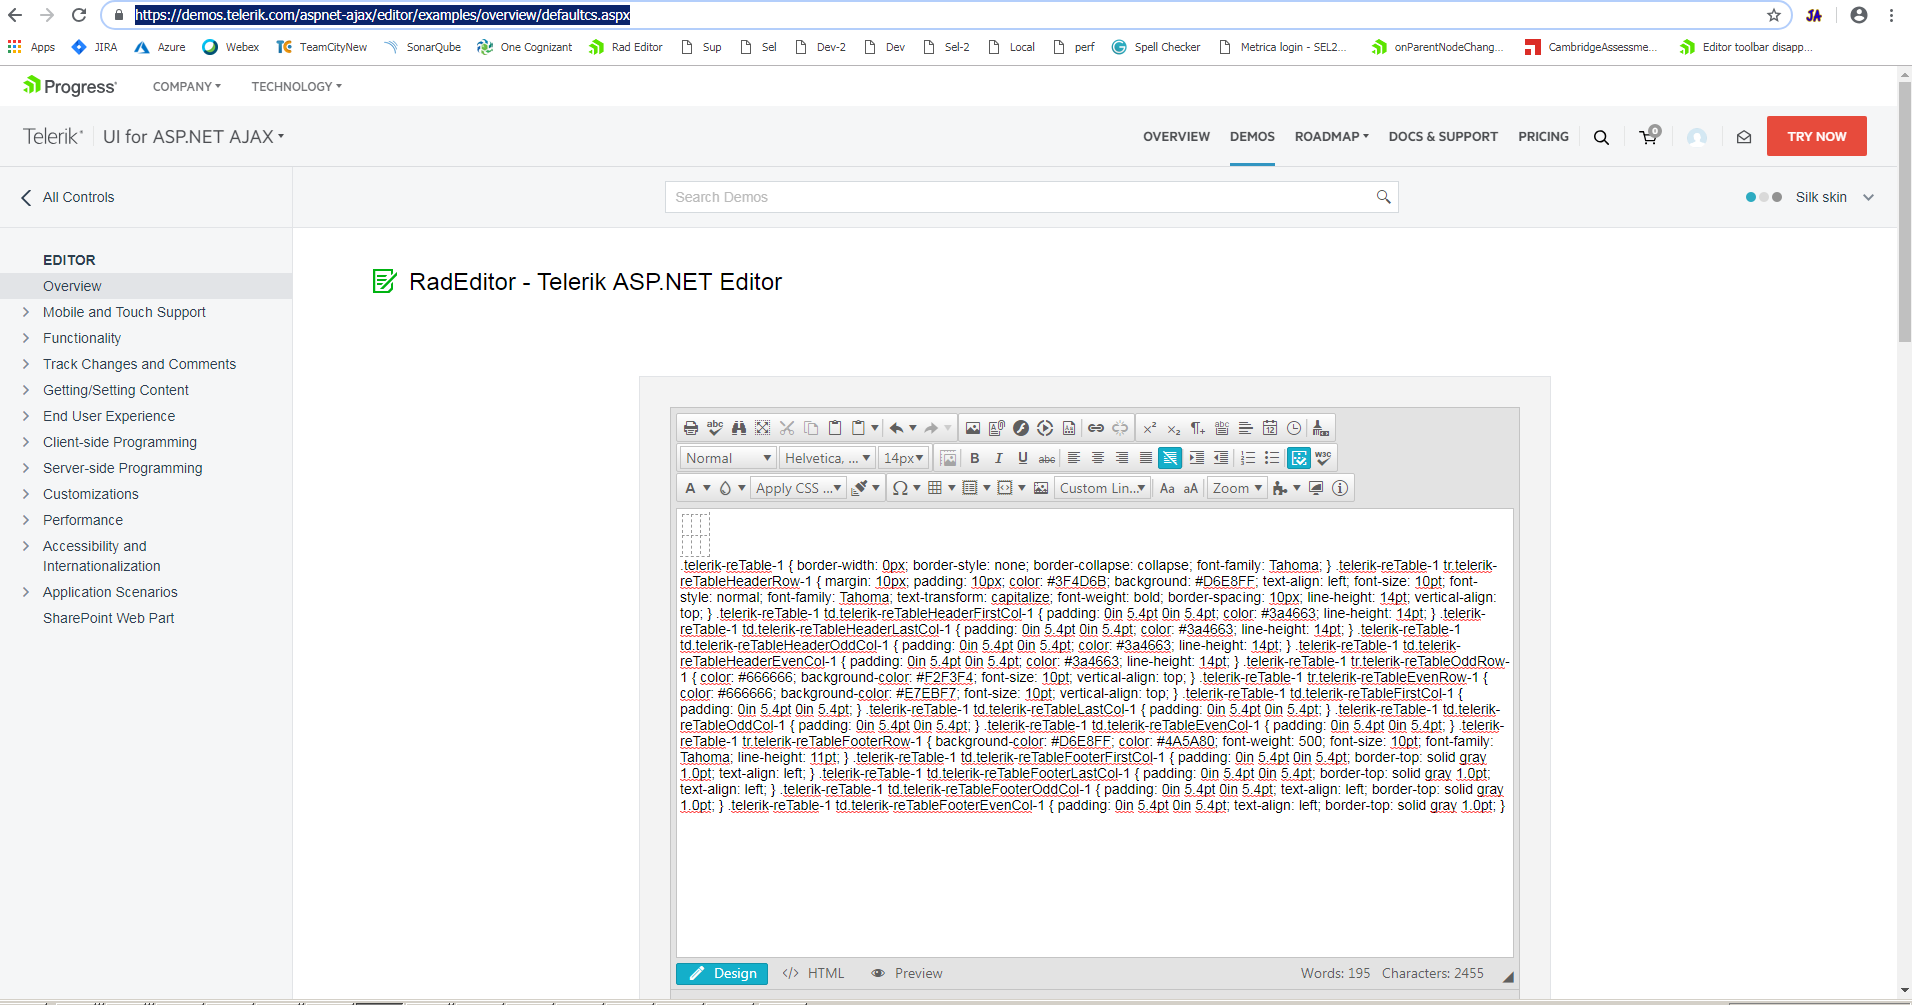
Task: Open SharePoint Web Part link
Action: tap(108, 618)
